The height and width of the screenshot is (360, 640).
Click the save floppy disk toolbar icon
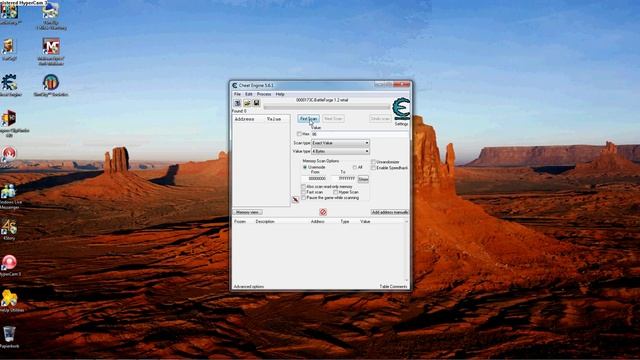click(x=256, y=103)
